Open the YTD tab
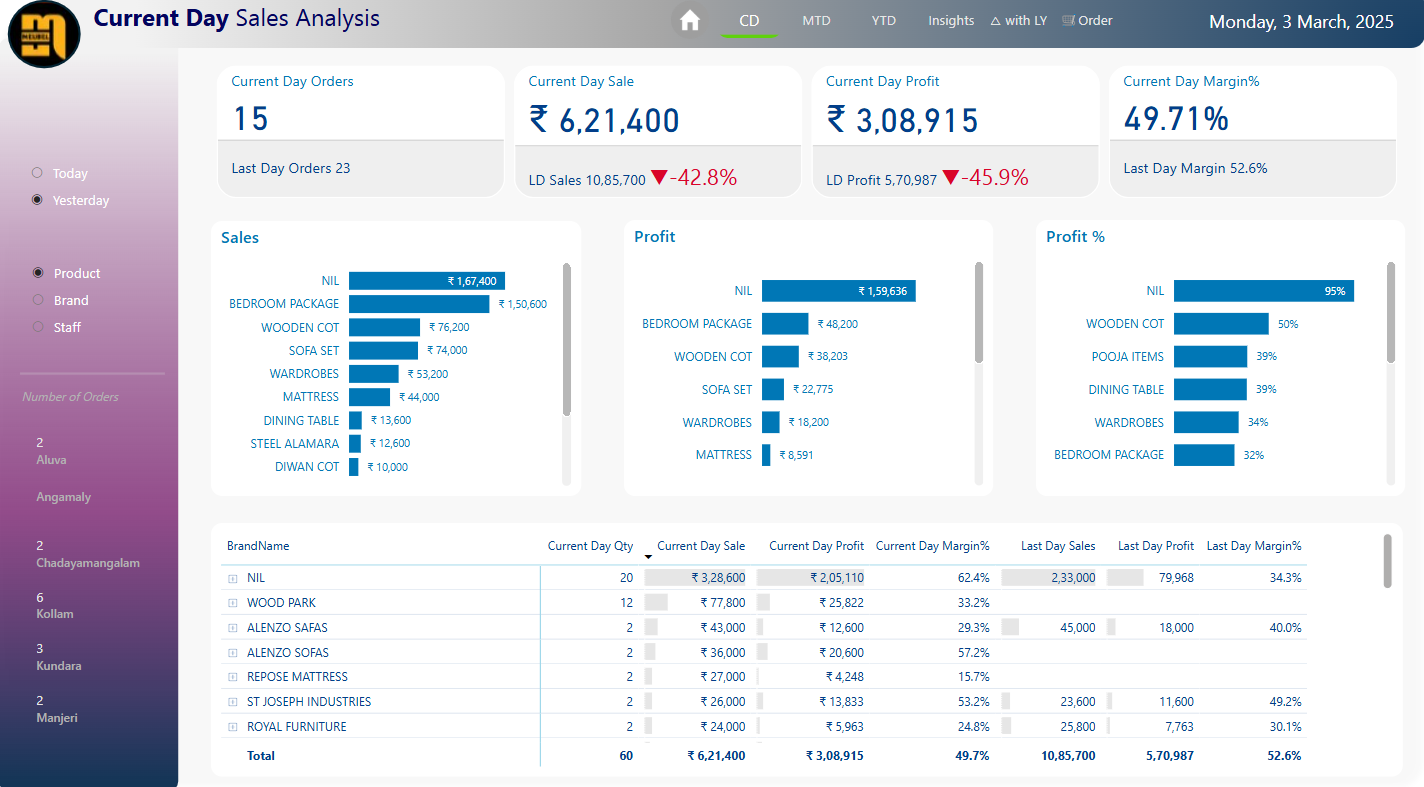This screenshot has height=787, width=1424. click(x=883, y=21)
